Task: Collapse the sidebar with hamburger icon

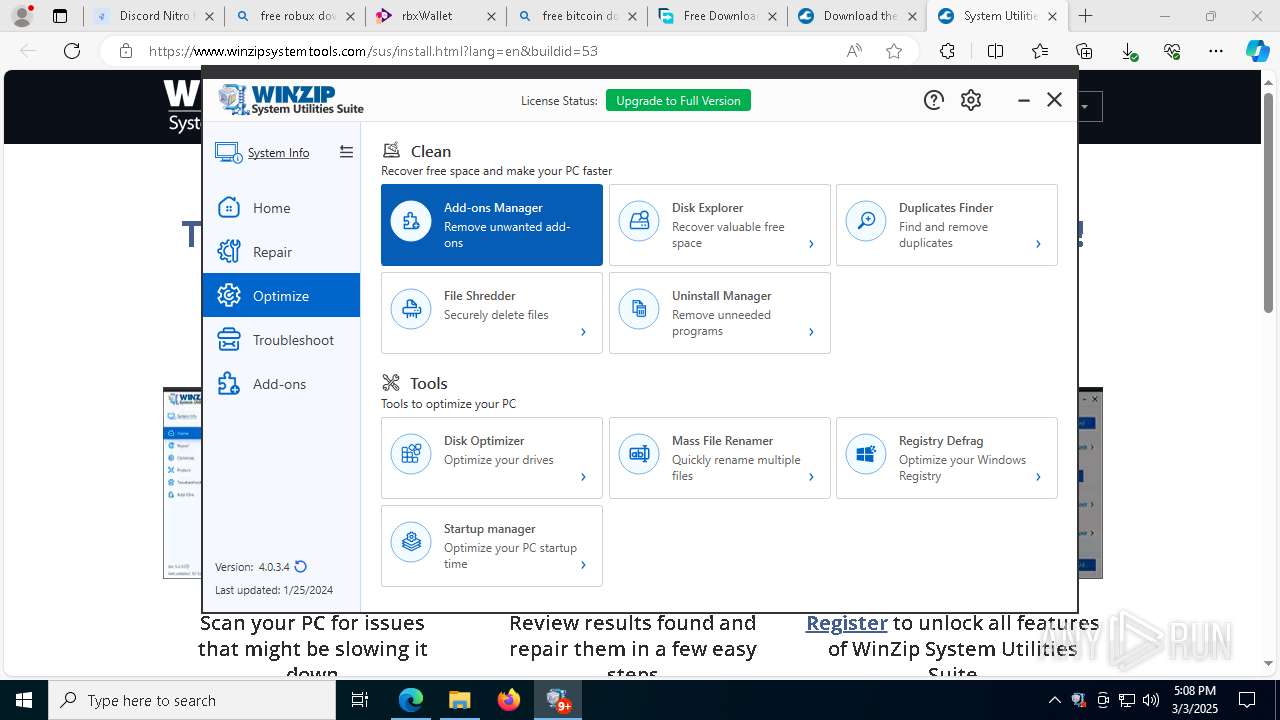Action: coord(346,152)
